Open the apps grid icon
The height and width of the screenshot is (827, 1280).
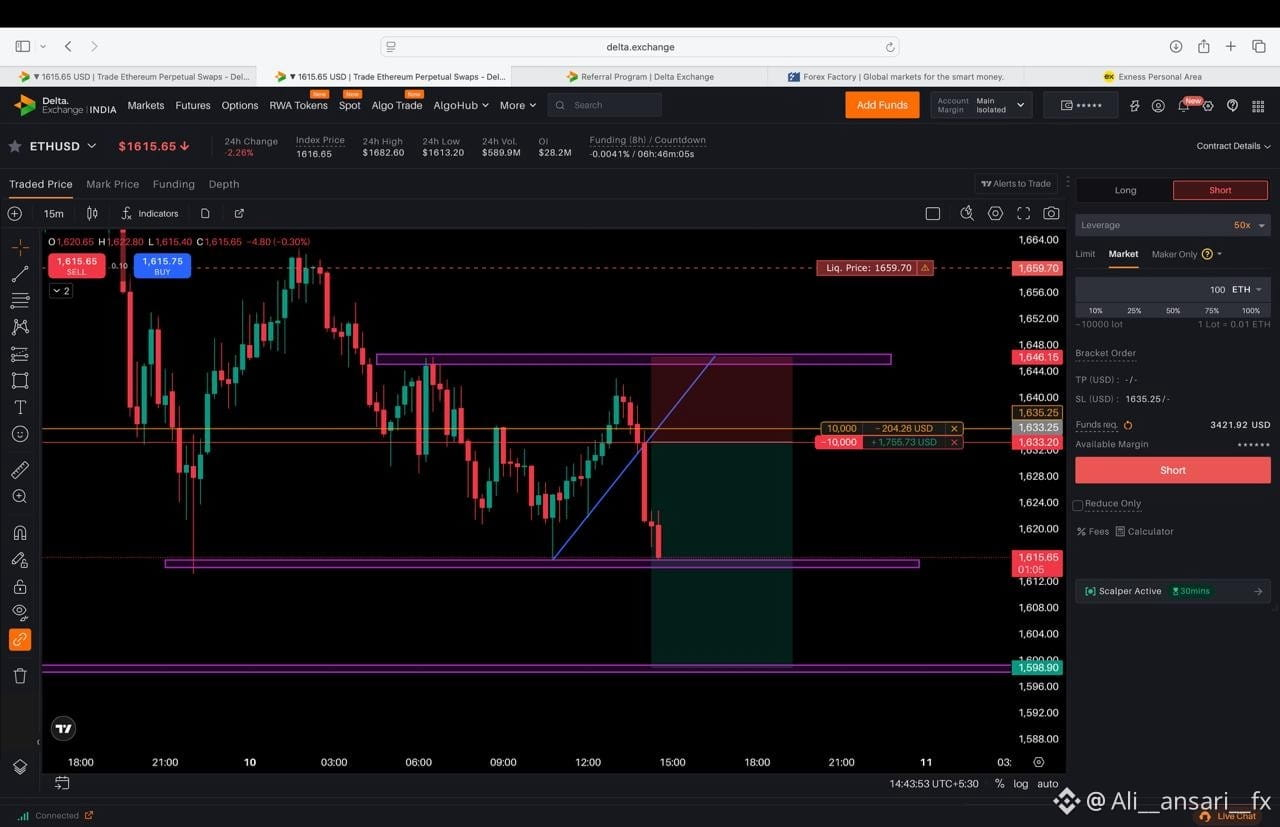coord(1258,105)
